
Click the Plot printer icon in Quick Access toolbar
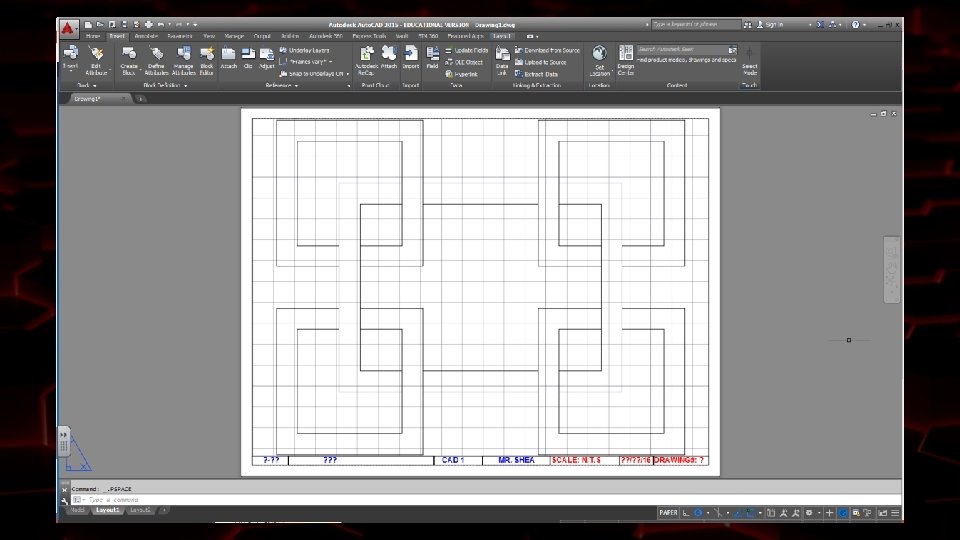point(148,24)
